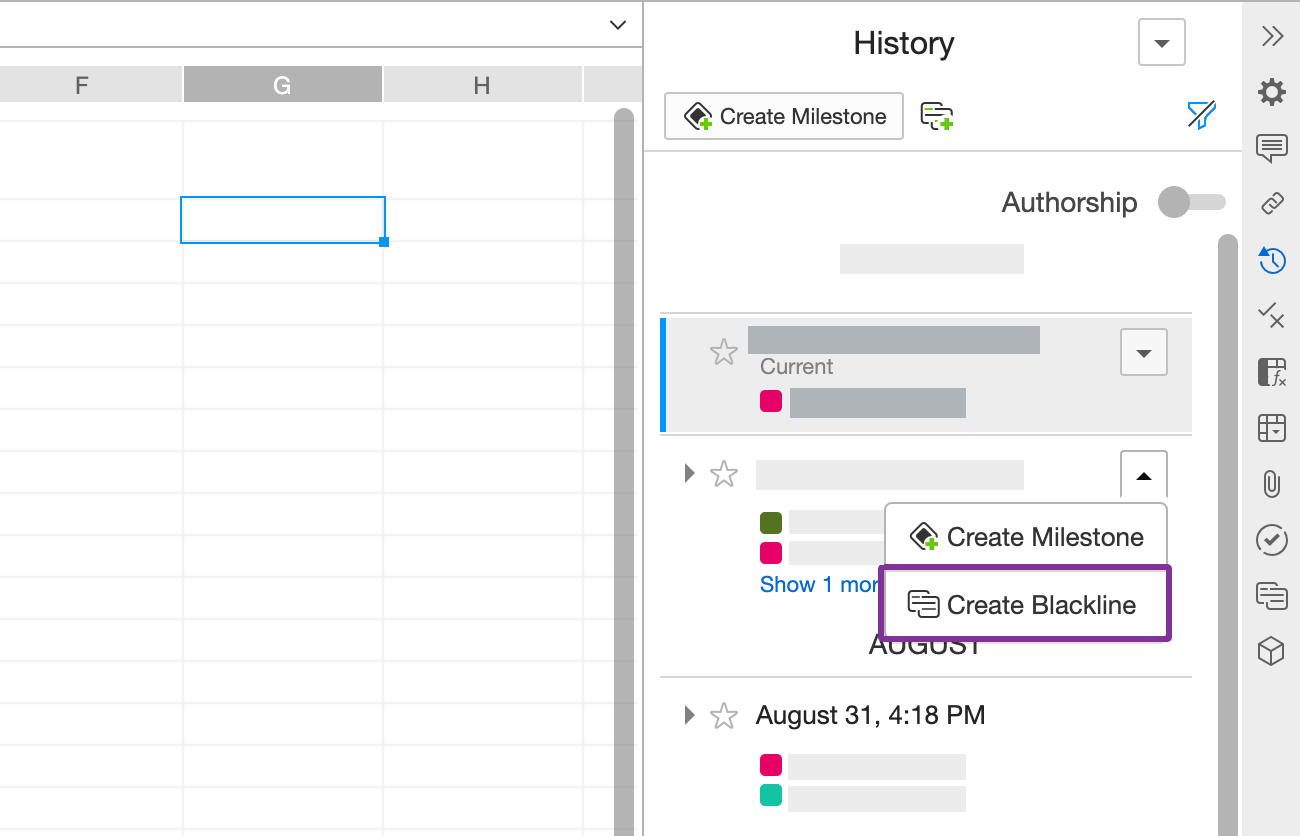Open the settings gear in right sidebar
The height and width of the screenshot is (836, 1300).
click(1271, 93)
